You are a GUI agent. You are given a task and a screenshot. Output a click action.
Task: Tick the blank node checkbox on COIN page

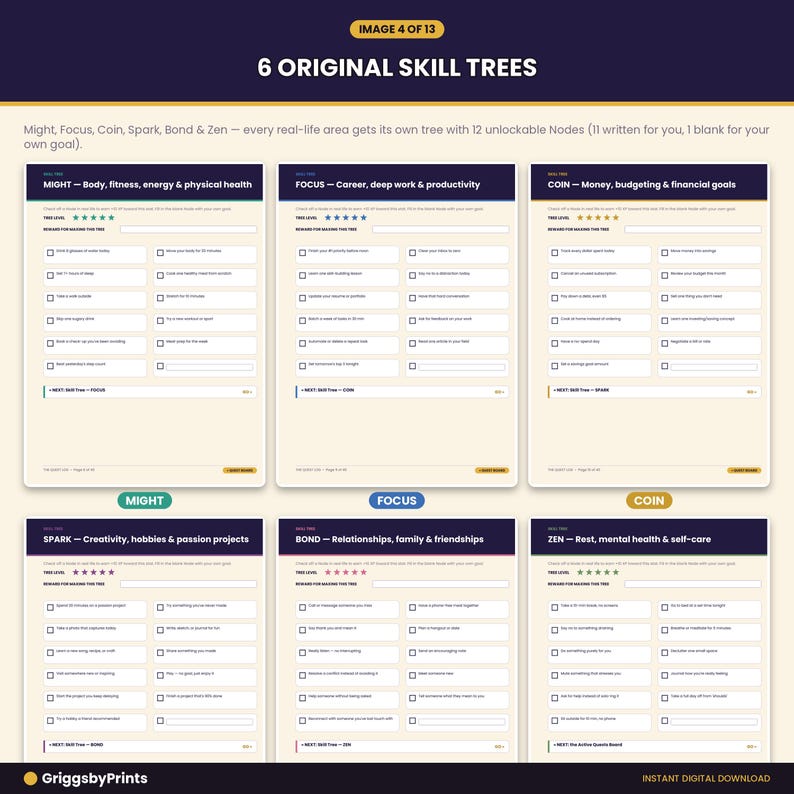664,366
